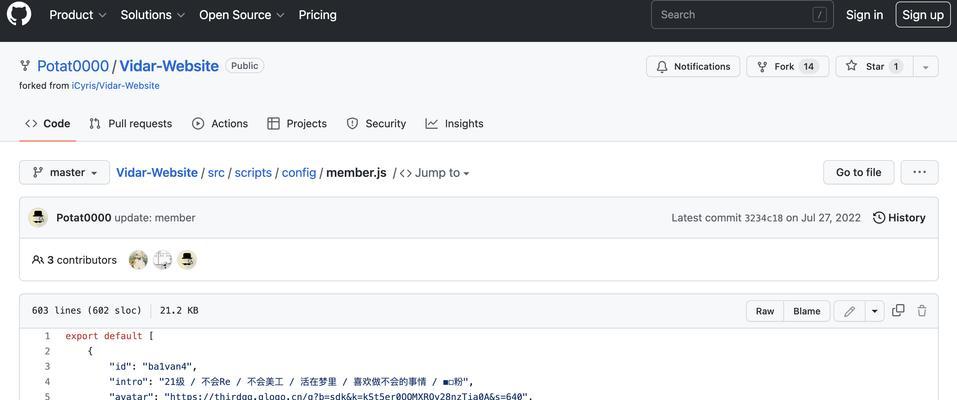Open the src breadcrumb folder

pyautogui.click(x=216, y=173)
